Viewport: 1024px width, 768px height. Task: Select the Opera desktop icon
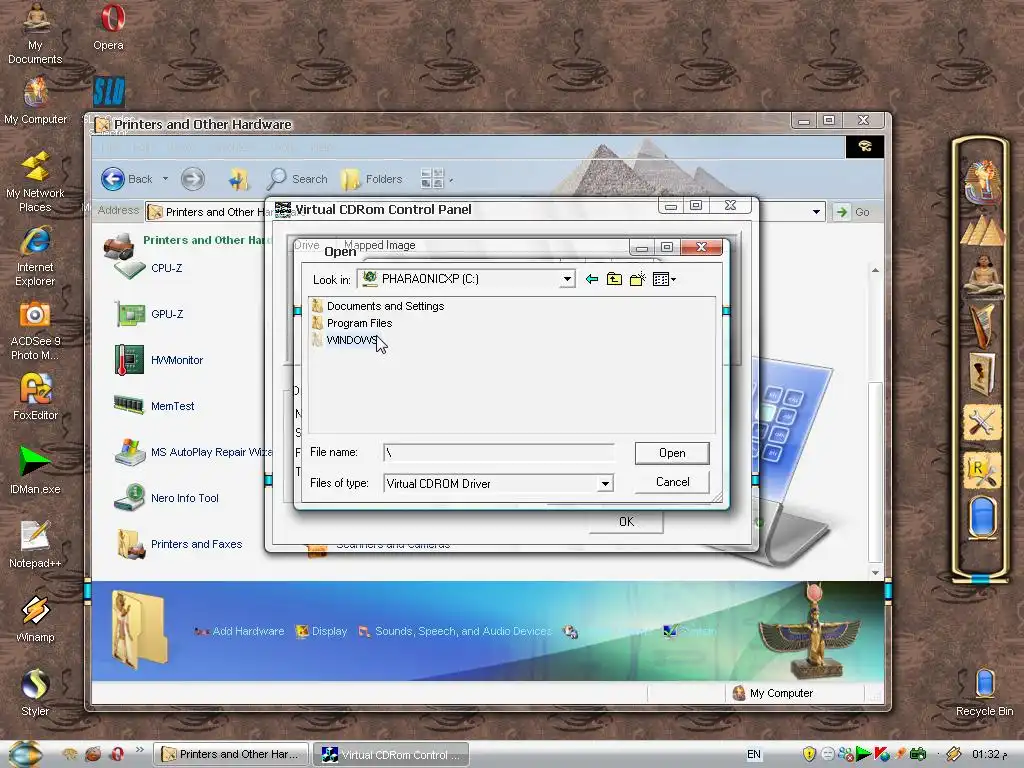(x=110, y=27)
